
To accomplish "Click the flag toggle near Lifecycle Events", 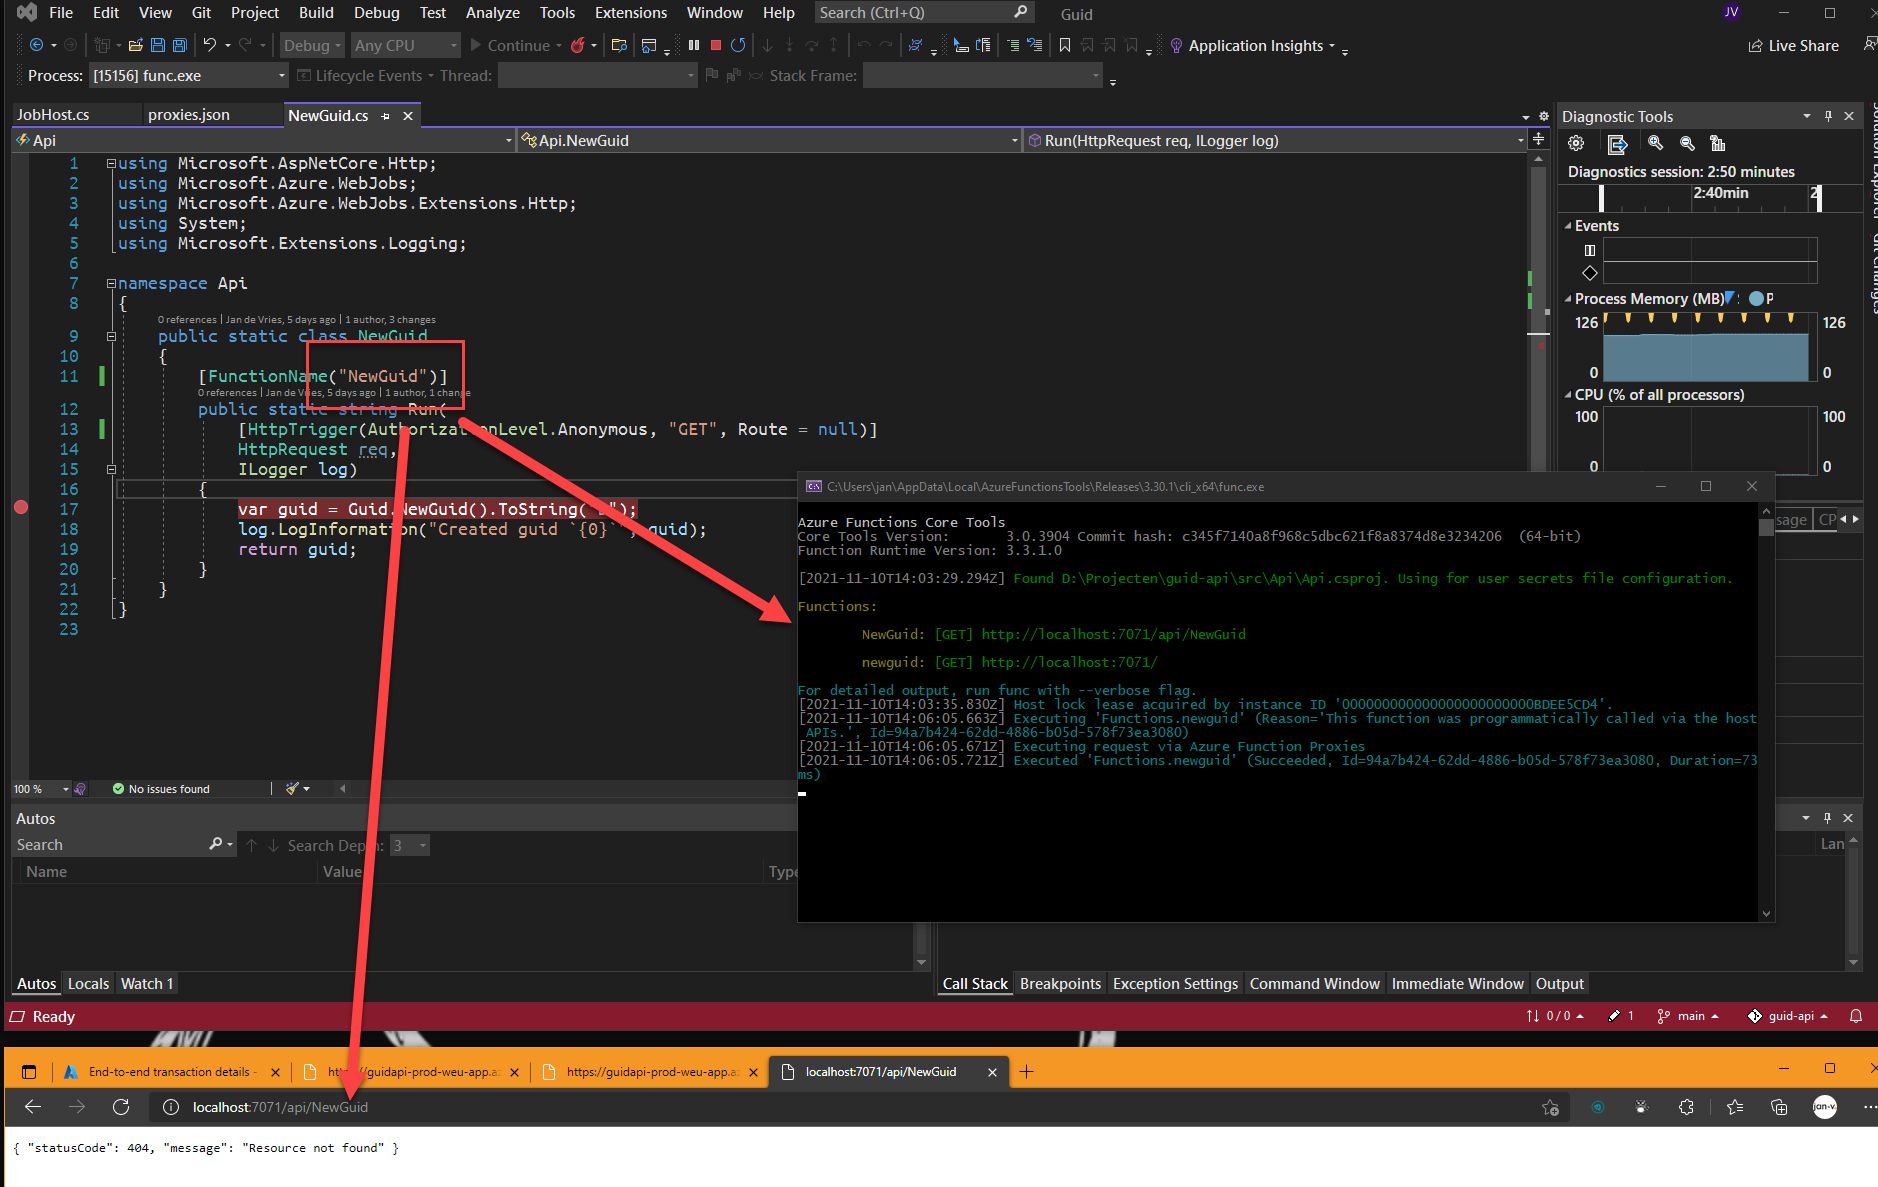I will pos(711,75).
